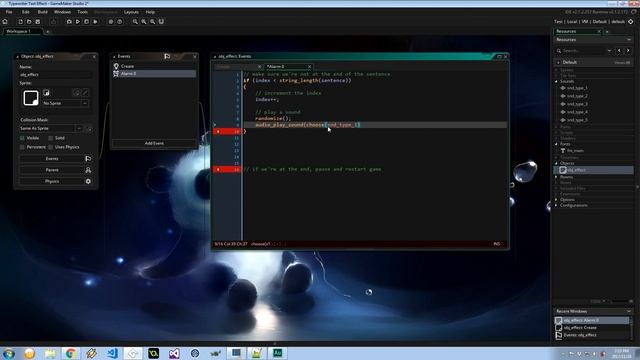Toggle the Uses Physics checkbox
The width and height of the screenshot is (640, 360).
click(51, 147)
